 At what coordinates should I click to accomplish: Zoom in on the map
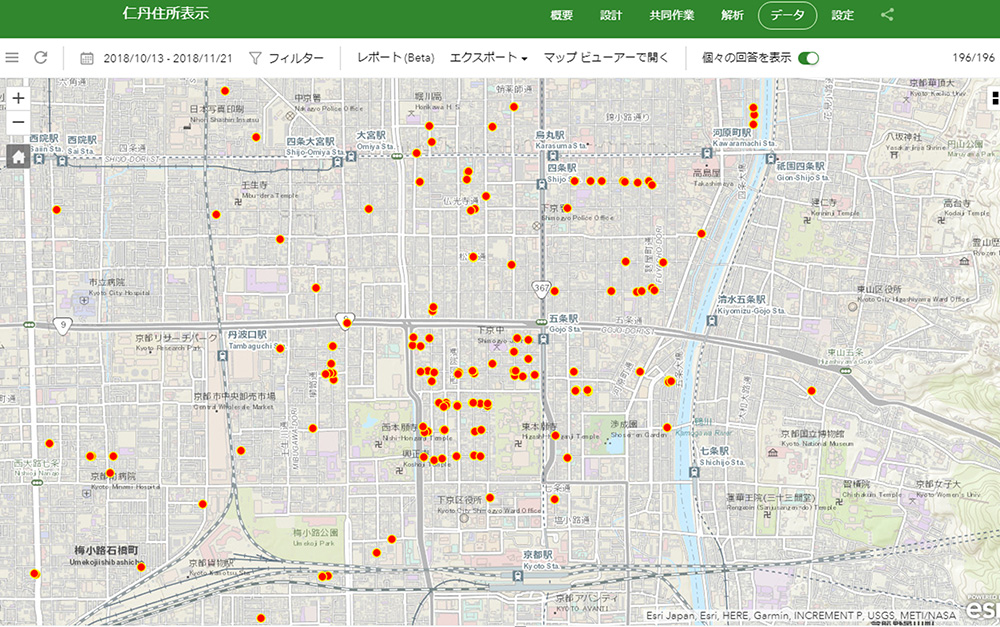click(x=18, y=98)
